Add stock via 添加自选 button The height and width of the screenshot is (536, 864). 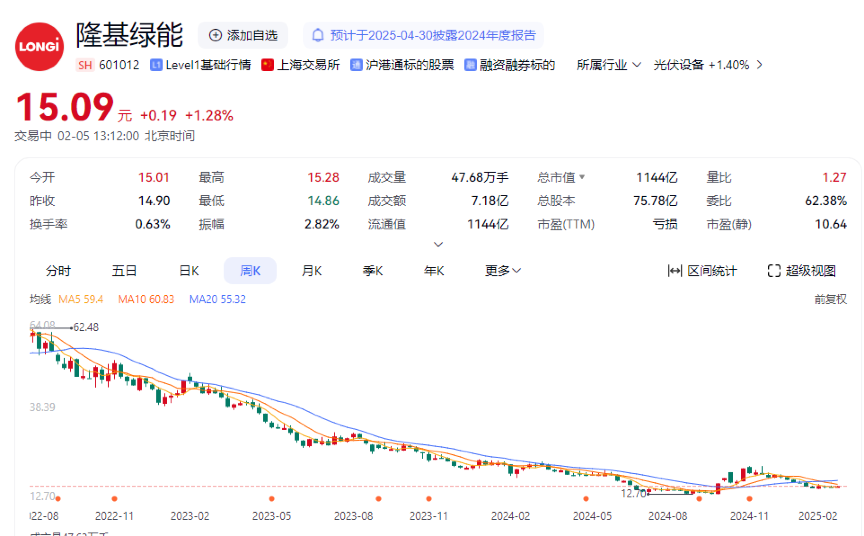[x=243, y=35]
